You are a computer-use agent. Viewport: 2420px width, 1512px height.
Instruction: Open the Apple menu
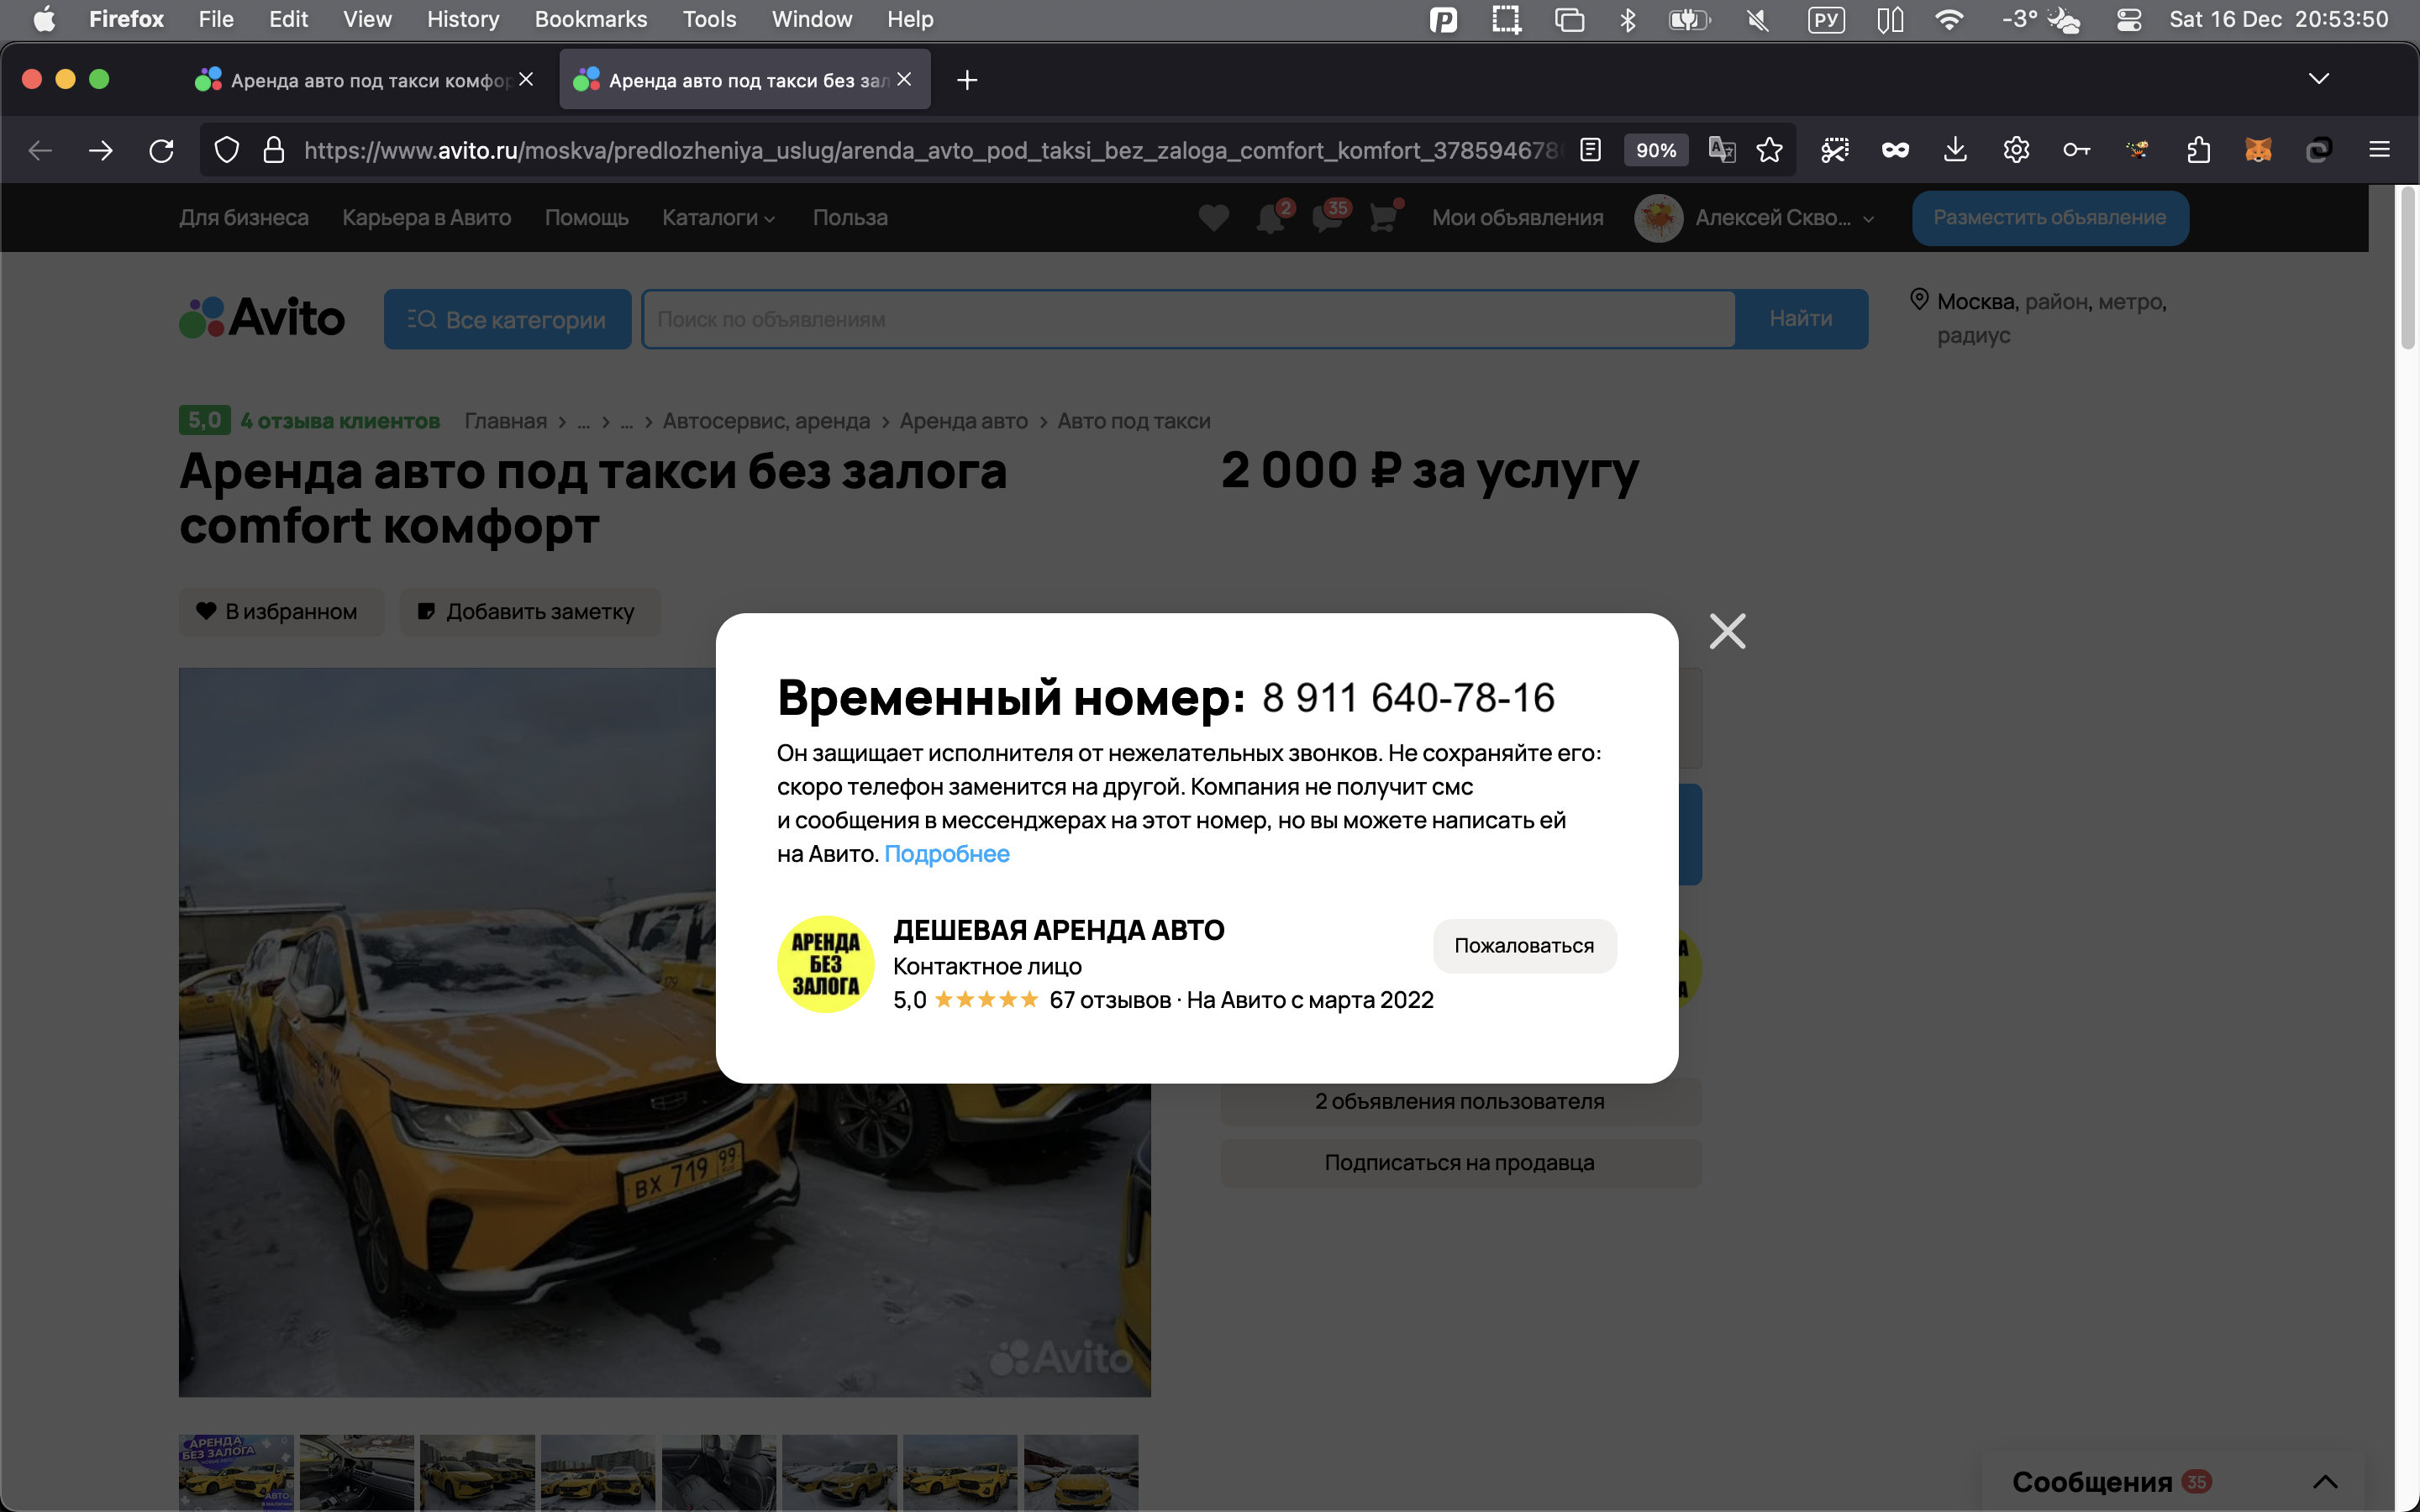[44, 19]
